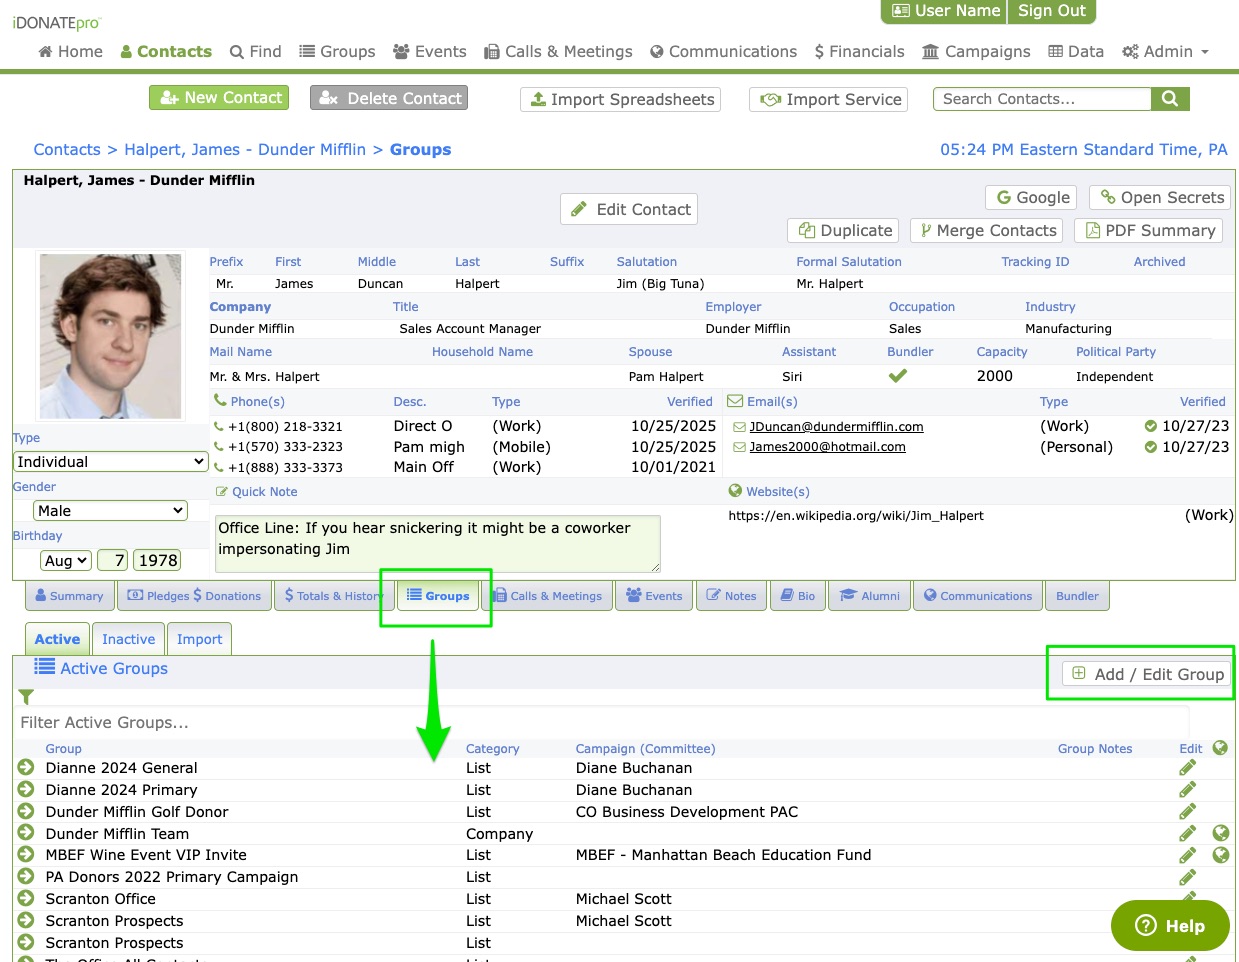
Task: Click the Open Secrets button
Action: [1161, 197]
